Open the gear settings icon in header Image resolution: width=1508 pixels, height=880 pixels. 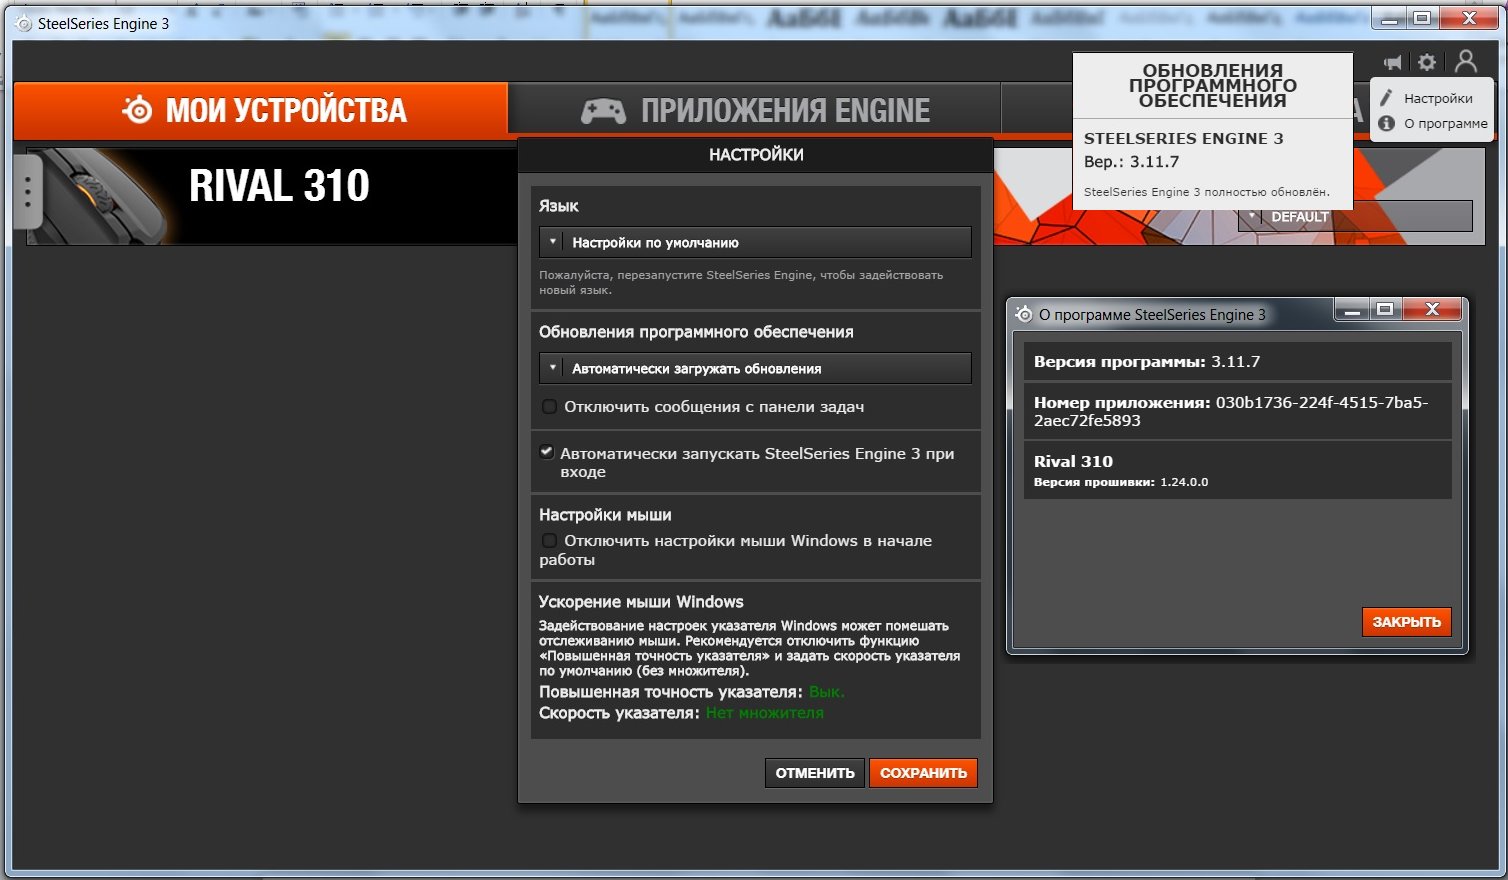click(1427, 62)
